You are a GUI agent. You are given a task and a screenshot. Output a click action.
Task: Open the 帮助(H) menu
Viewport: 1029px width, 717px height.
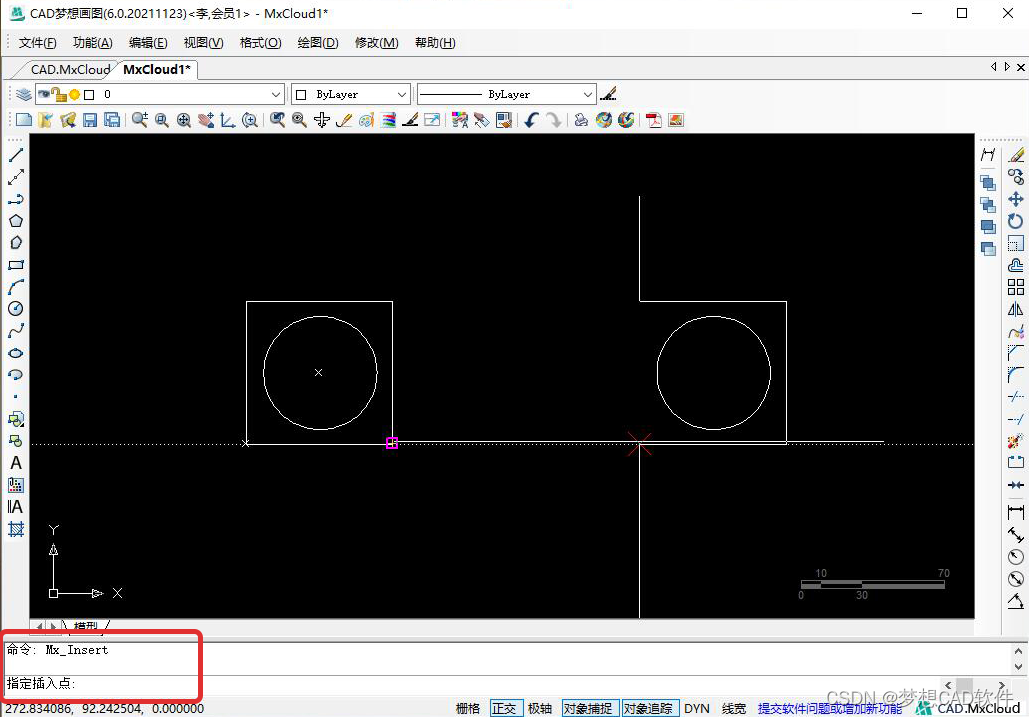pos(435,43)
